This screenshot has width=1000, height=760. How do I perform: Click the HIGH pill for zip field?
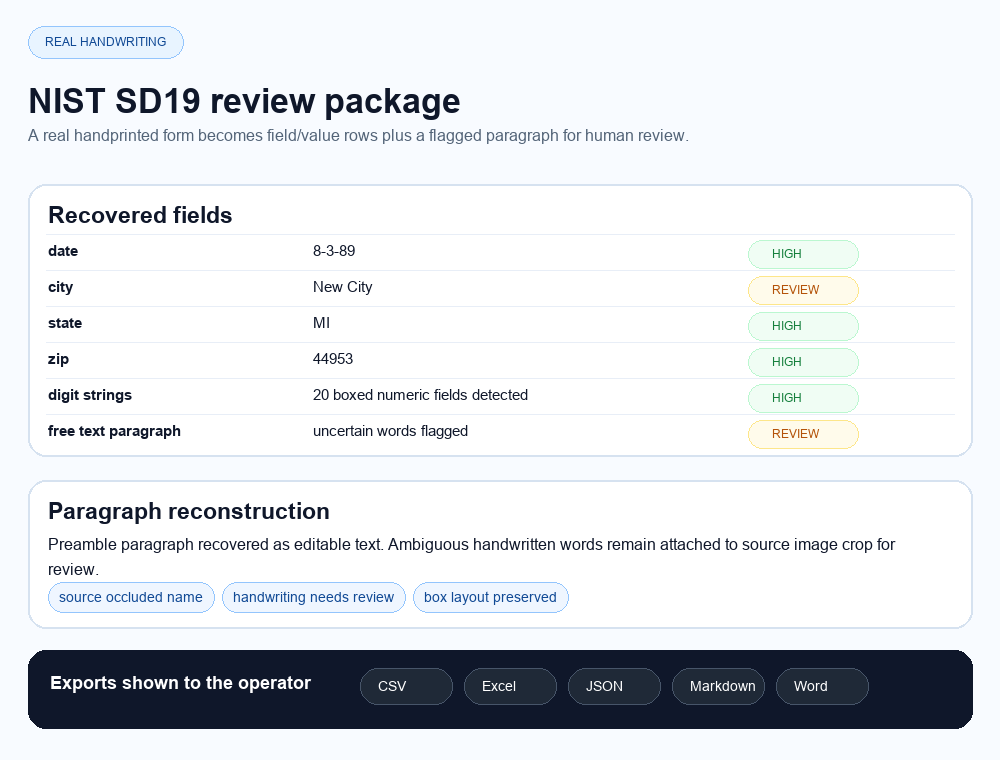[x=803, y=362]
